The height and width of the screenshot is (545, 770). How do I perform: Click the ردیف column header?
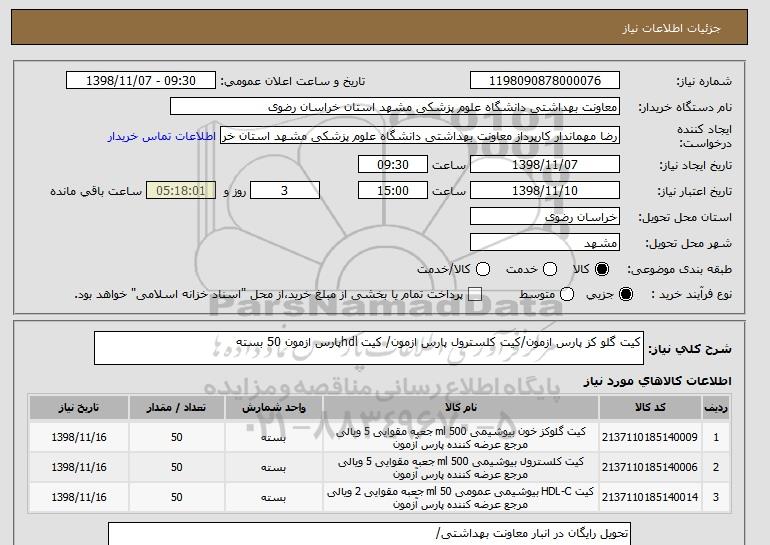tap(715, 408)
